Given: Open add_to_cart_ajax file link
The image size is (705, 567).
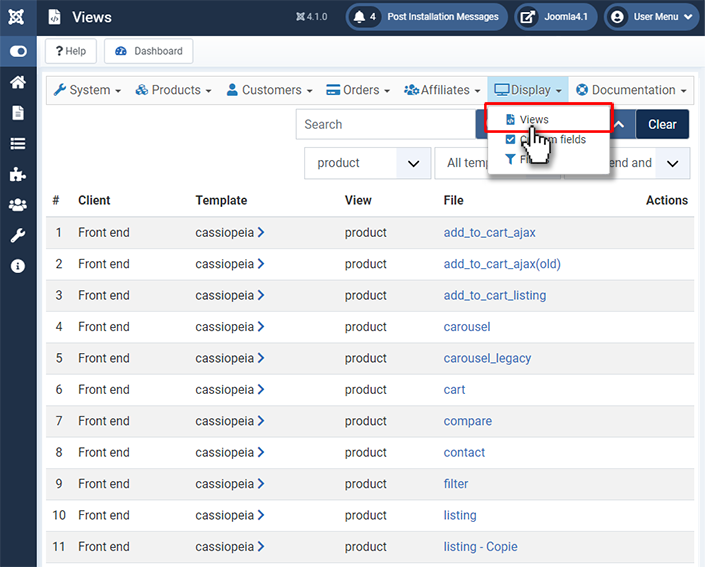Looking at the screenshot, I should (x=490, y=232).
